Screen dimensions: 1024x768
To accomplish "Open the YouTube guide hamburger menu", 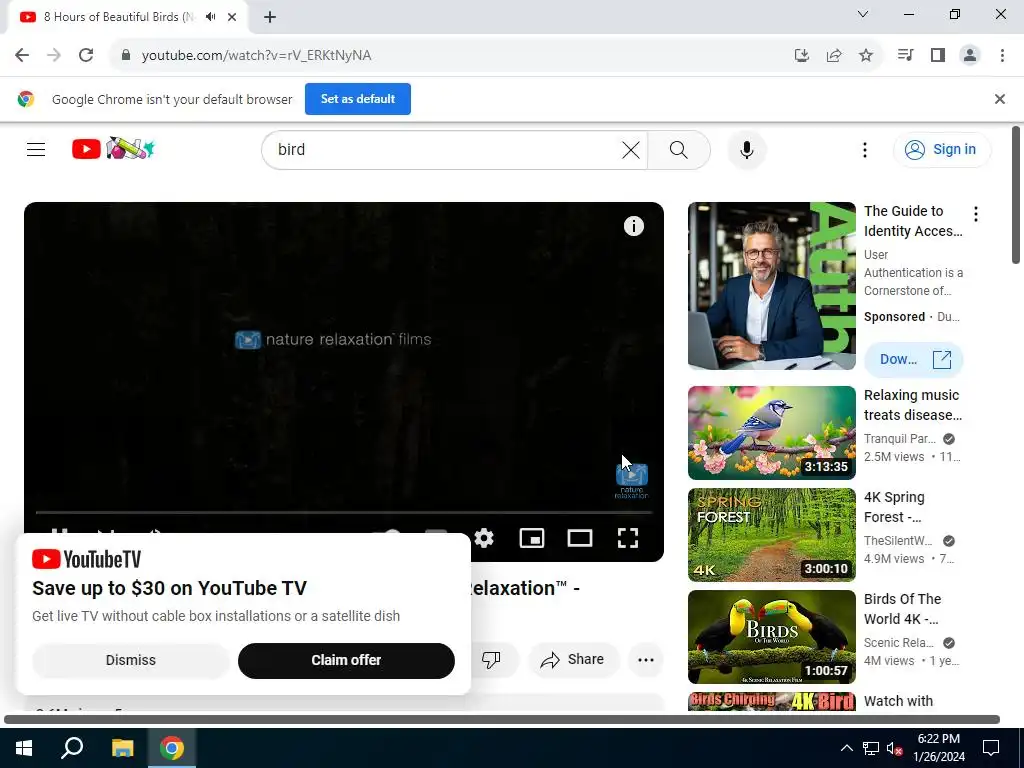I will coord(36,150).
